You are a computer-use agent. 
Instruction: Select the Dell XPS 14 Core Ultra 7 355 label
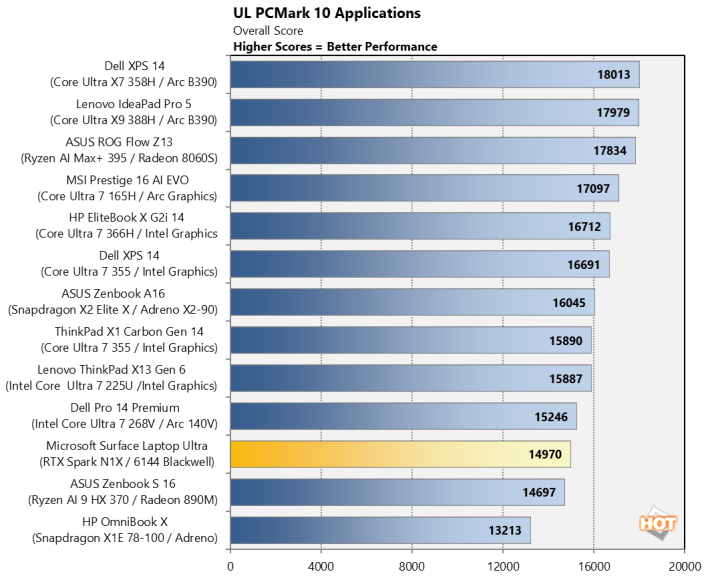click(129, 264)
